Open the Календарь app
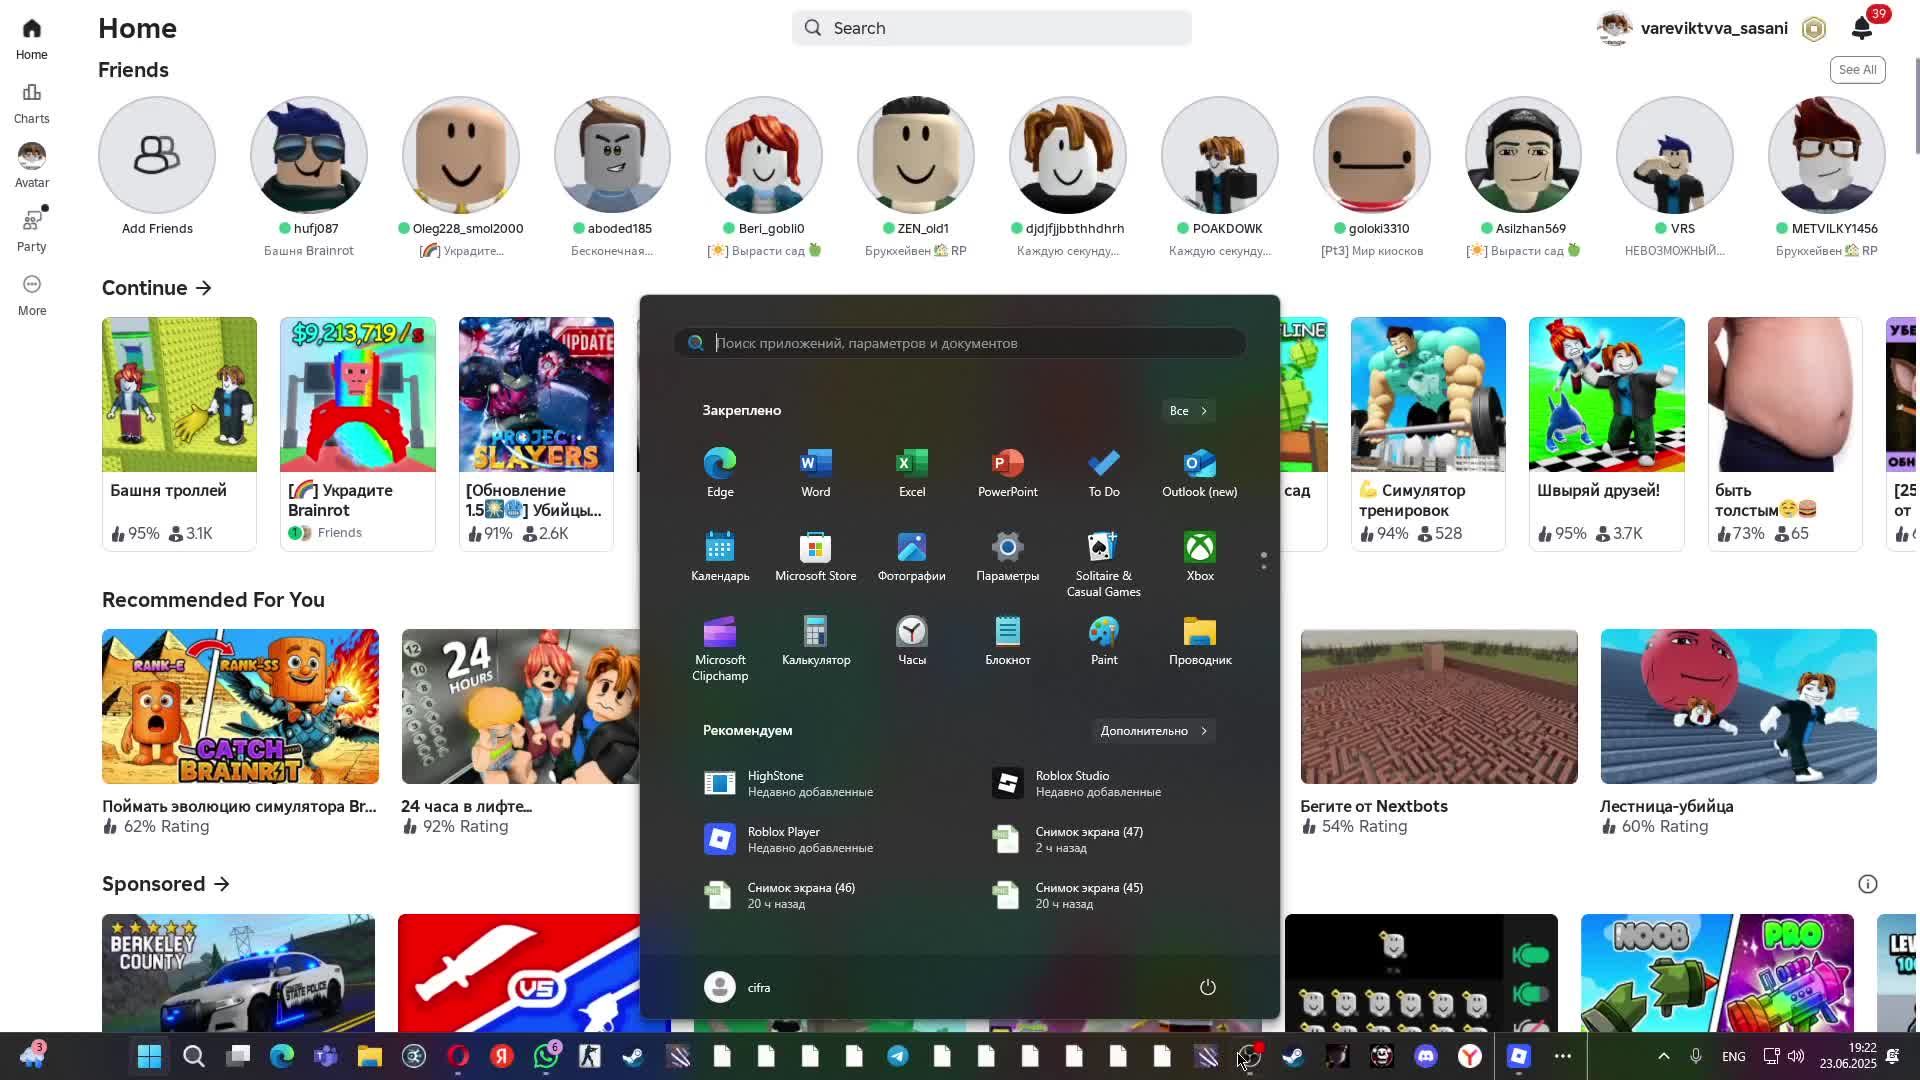The image size is (1920, 1080). 720,556
